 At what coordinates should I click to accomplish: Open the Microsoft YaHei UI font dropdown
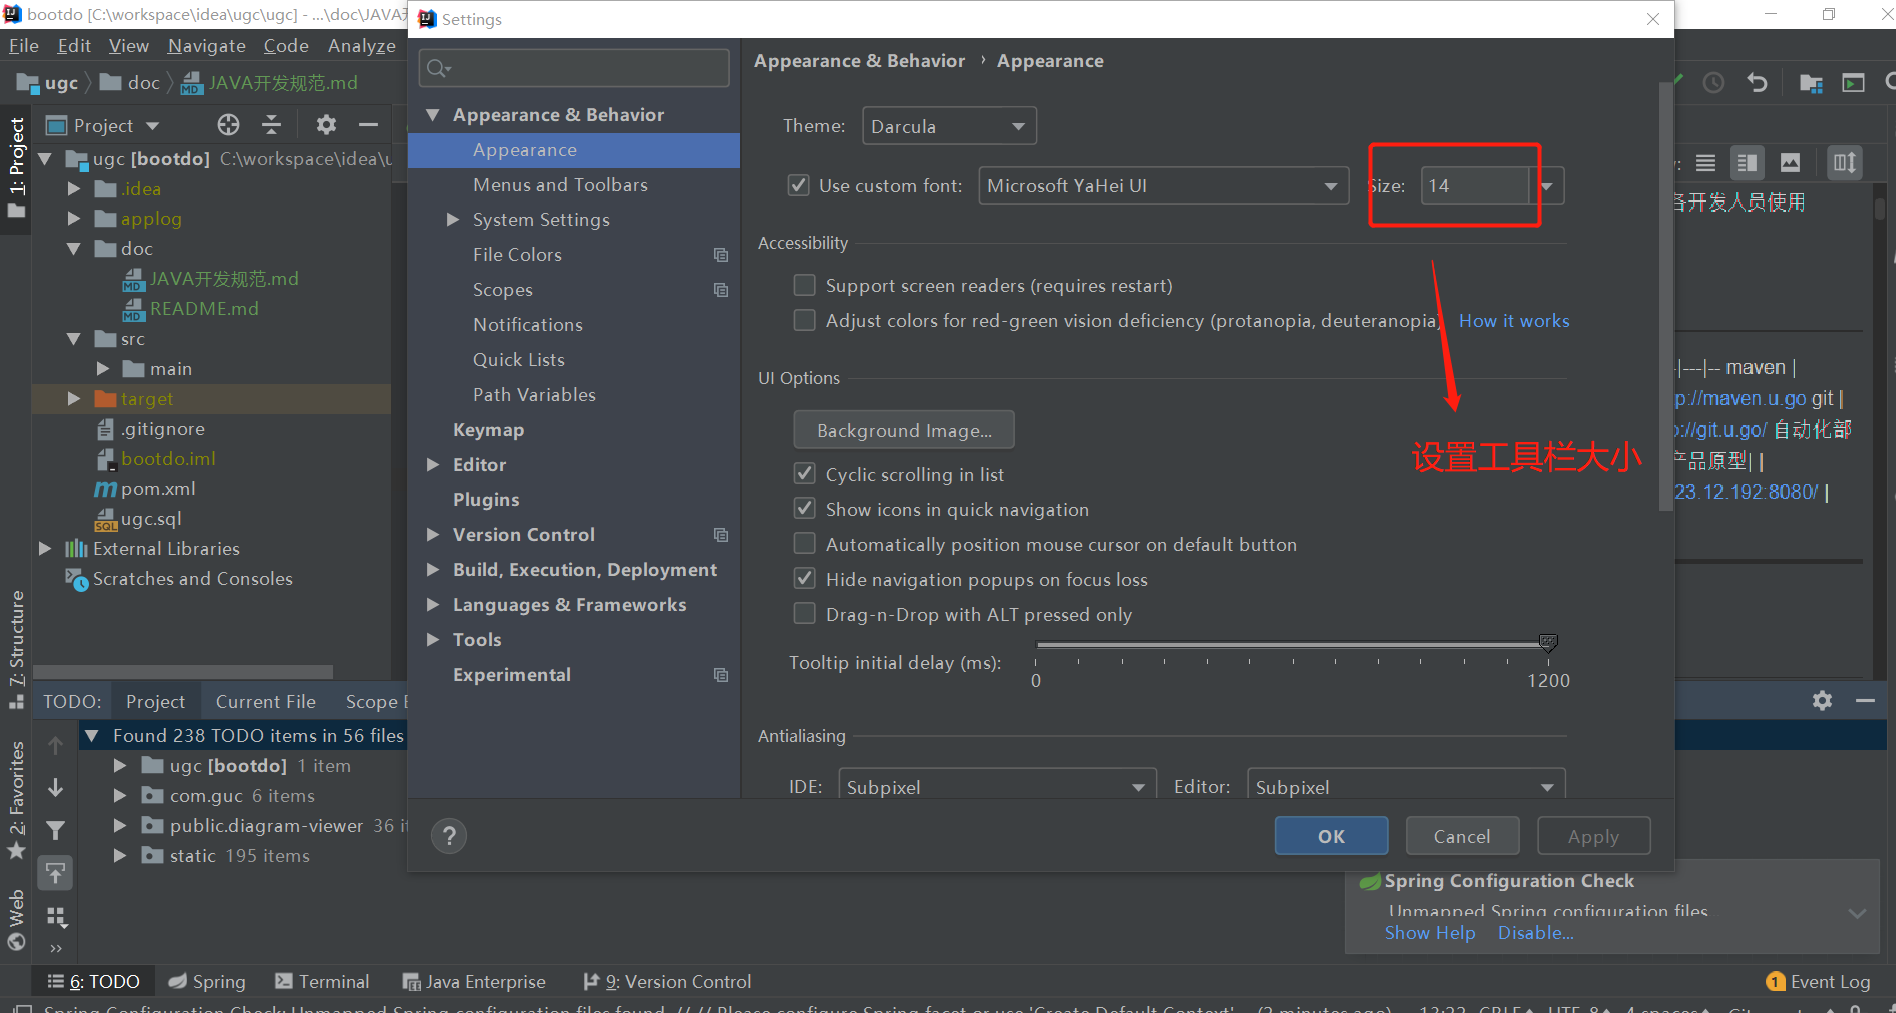pyautogui.click(x=1163, y=185)
